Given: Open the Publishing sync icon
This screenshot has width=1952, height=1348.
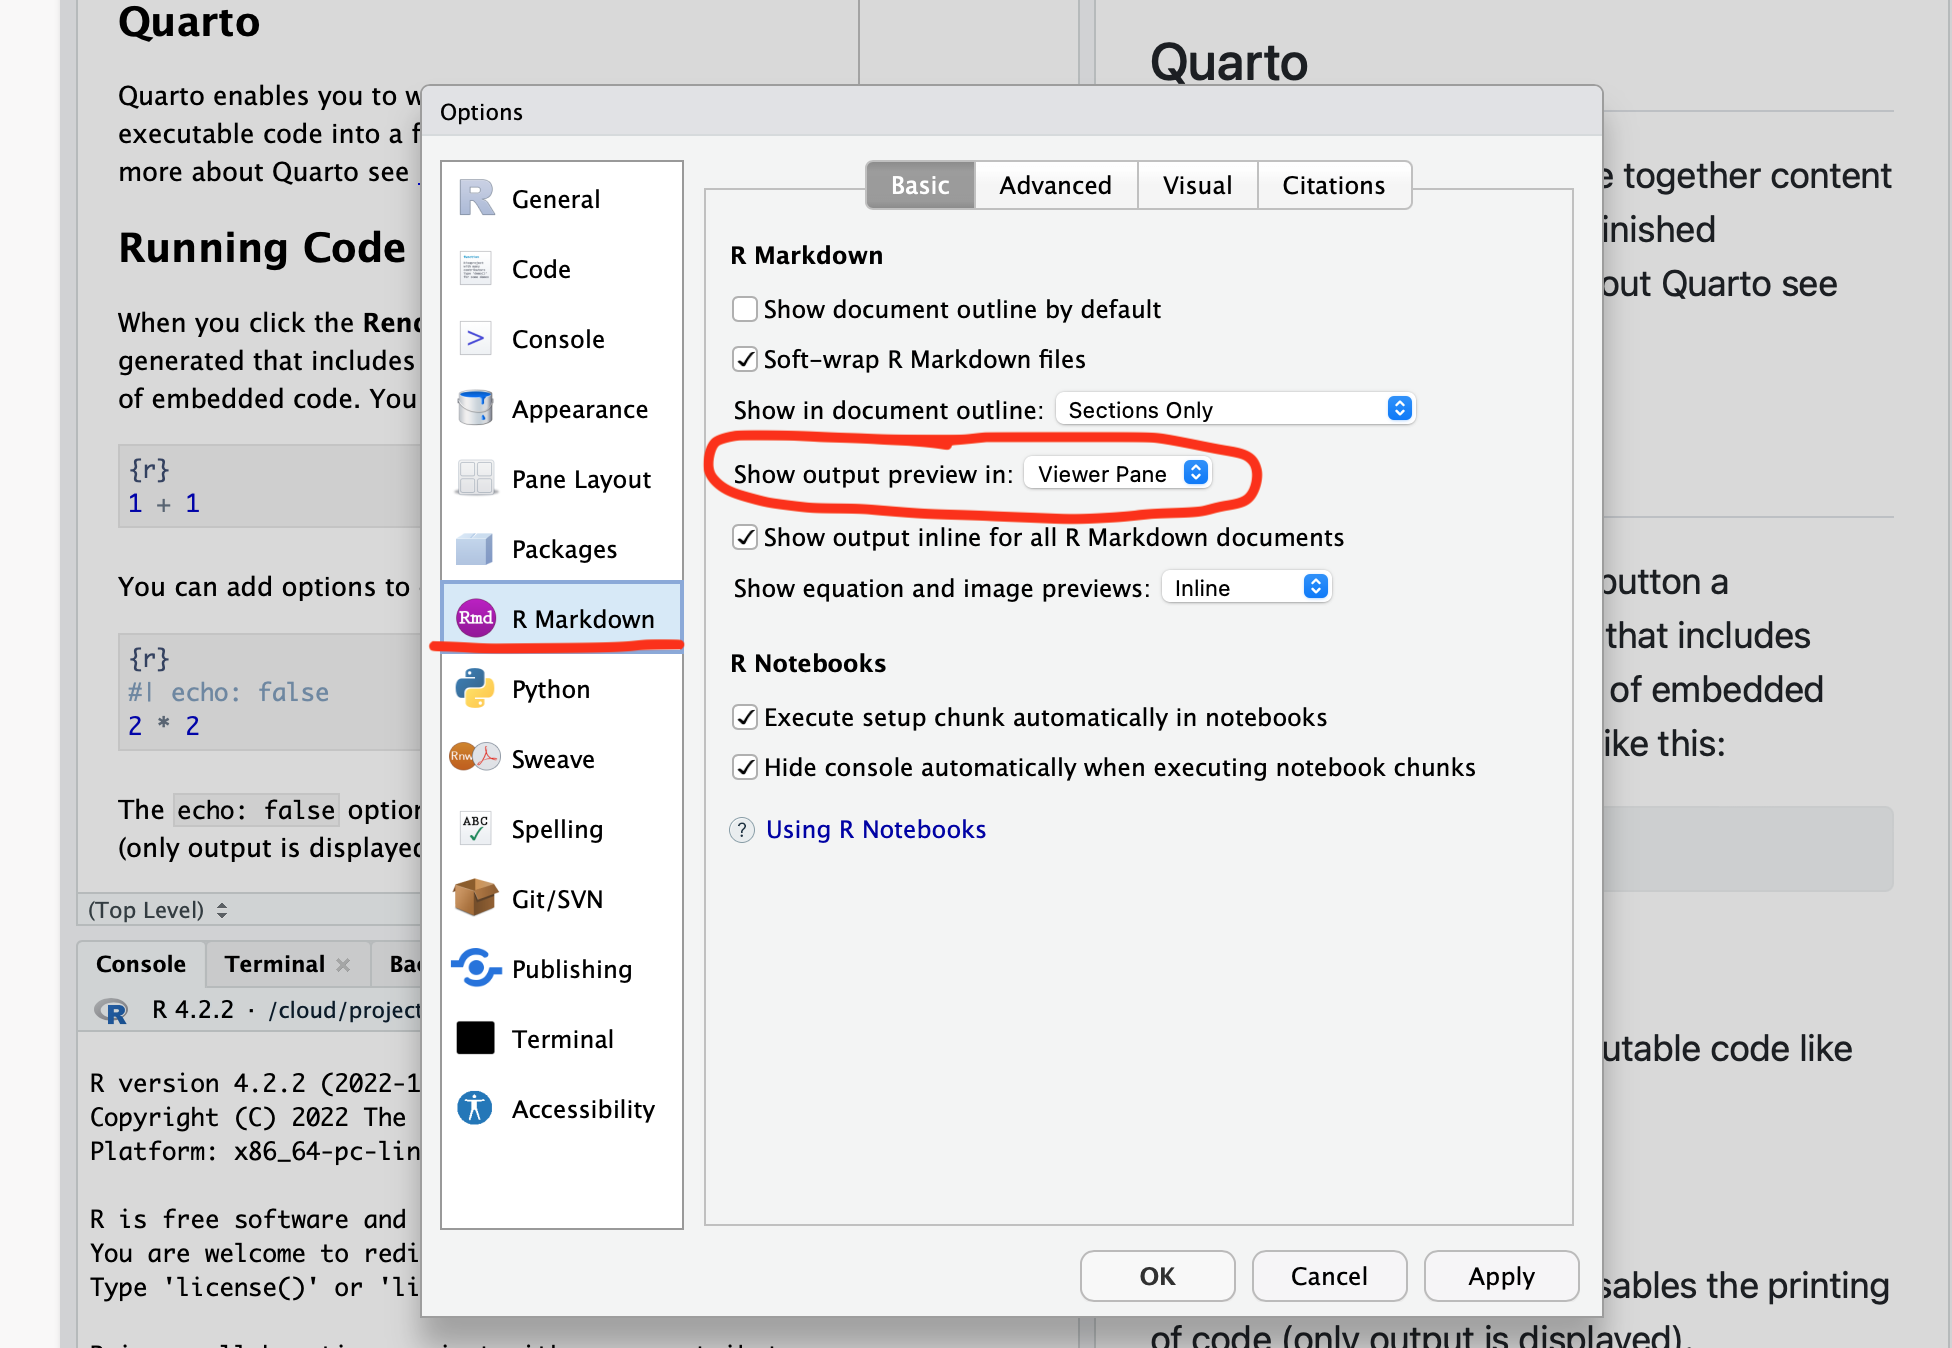Looking at the screenshot, I should coord(476,968).
